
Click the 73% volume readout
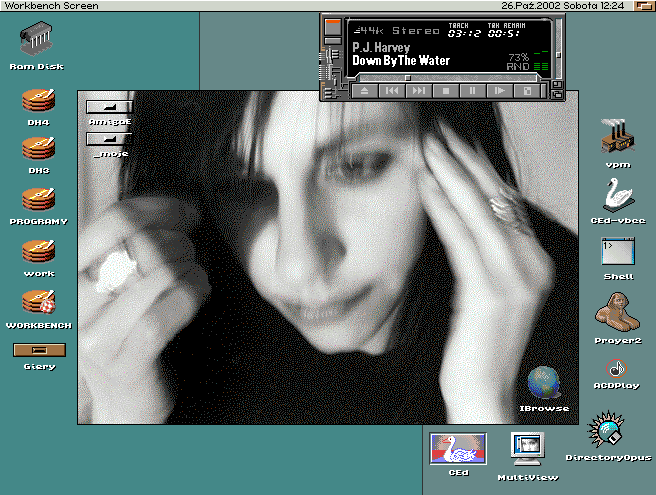pos(519,57)
